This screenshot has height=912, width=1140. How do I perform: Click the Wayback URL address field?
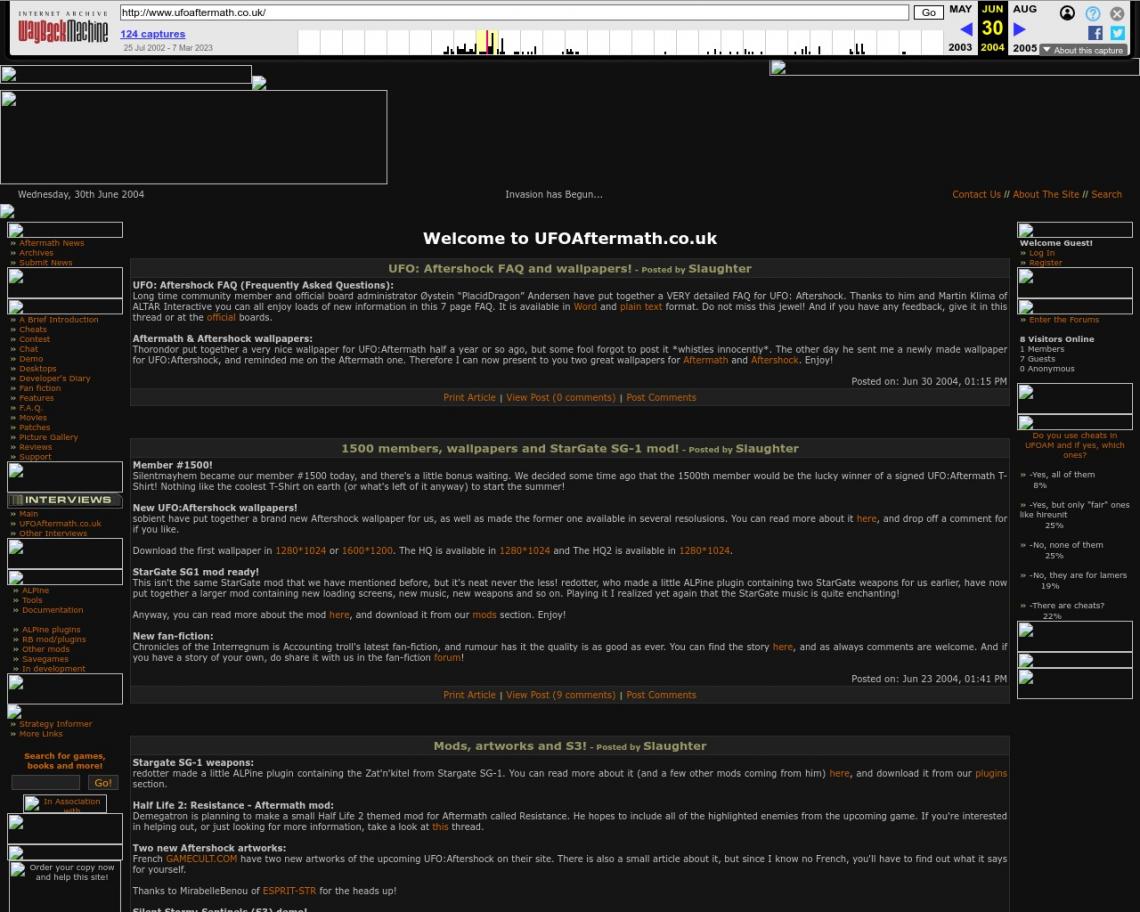pos(514,12)
